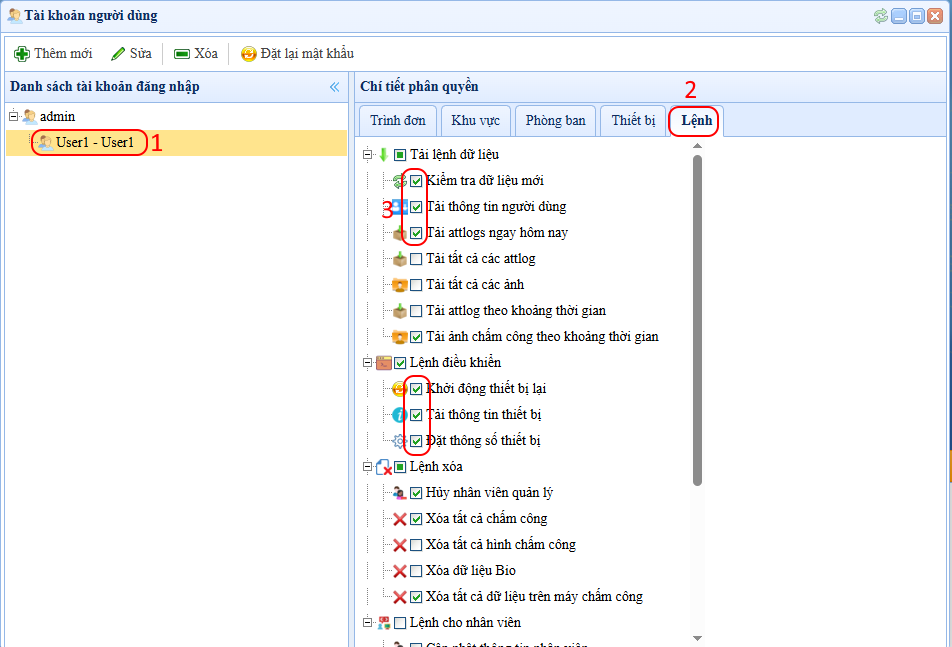The image size is (952, 647).
Task: Collapse the account list panel with double-chevron
Action: [334, 87]
